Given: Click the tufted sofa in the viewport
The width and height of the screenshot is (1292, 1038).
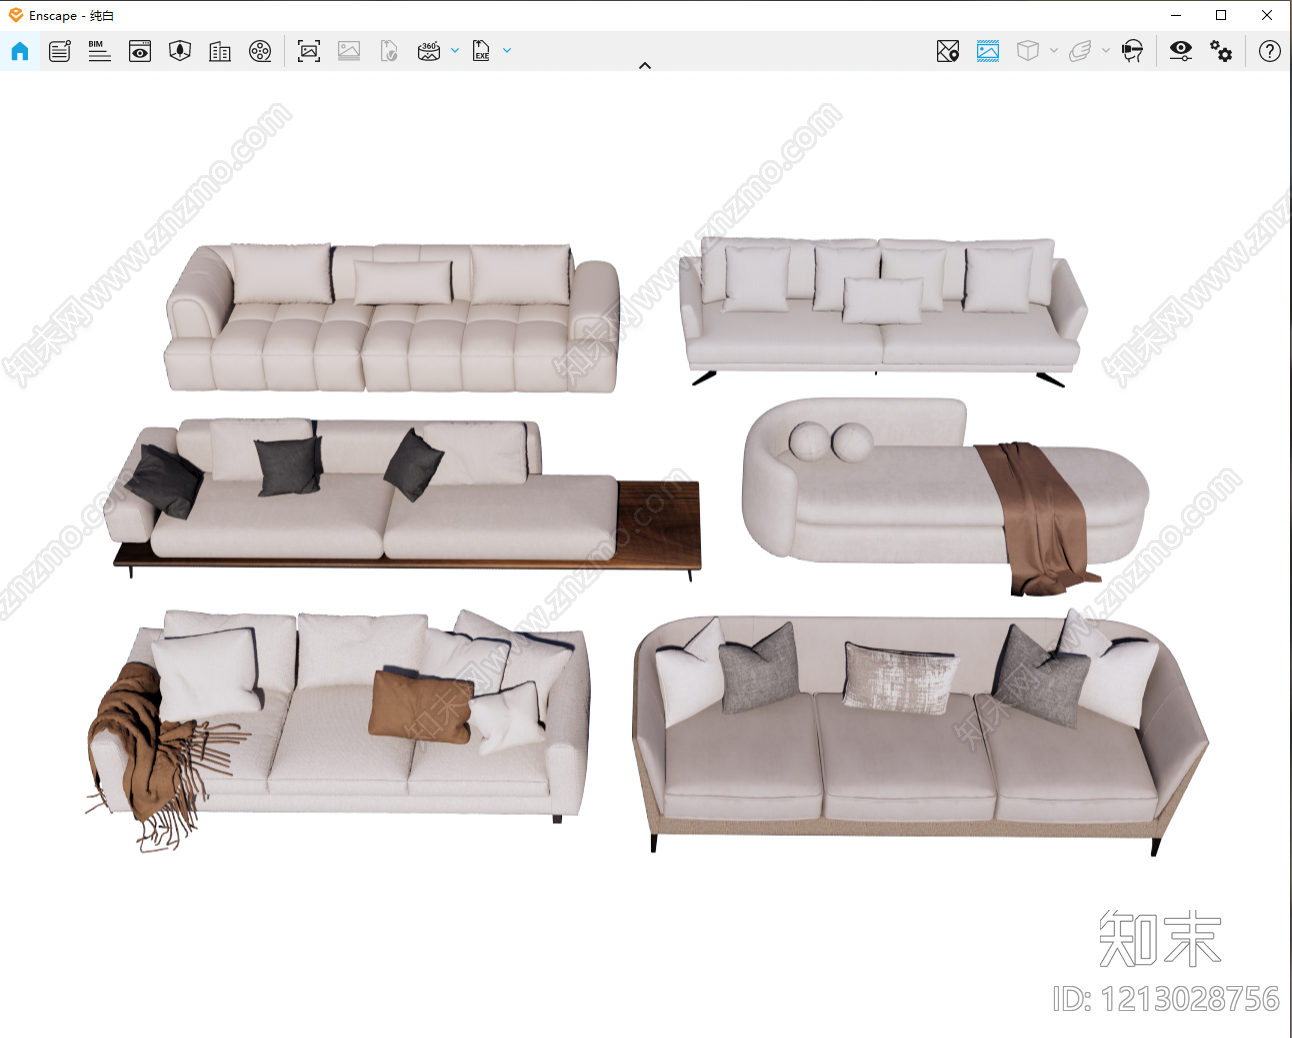Looking at the screenshot, I should pos(393,318).
